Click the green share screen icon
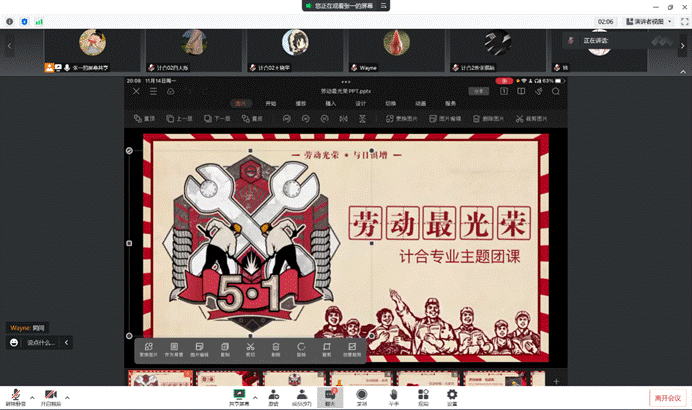Viewport: 692px width, 410px height. pyautogui.click(x=239, y=395)
